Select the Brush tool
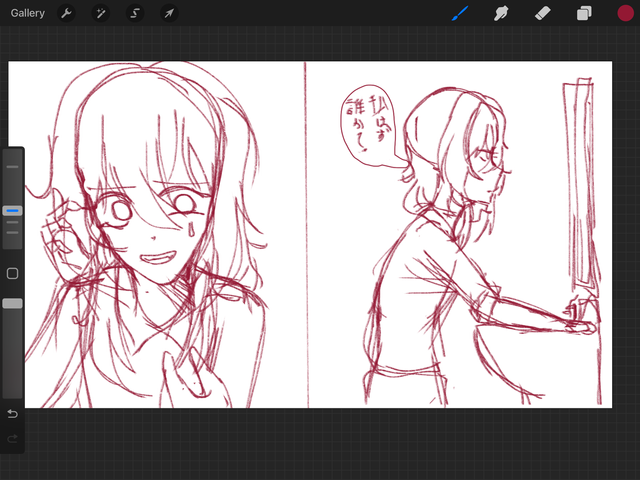This screenshot has height=480, width=640. click(460, 13)
